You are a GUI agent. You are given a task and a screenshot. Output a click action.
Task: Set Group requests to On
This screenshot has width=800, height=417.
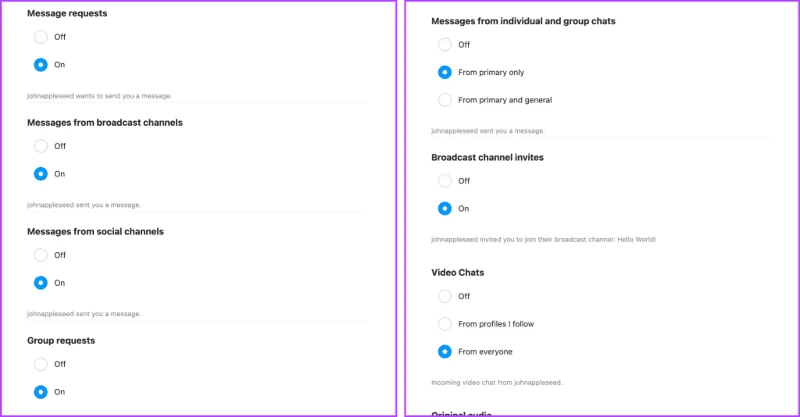pyautogui.click(x=41, y=392)
